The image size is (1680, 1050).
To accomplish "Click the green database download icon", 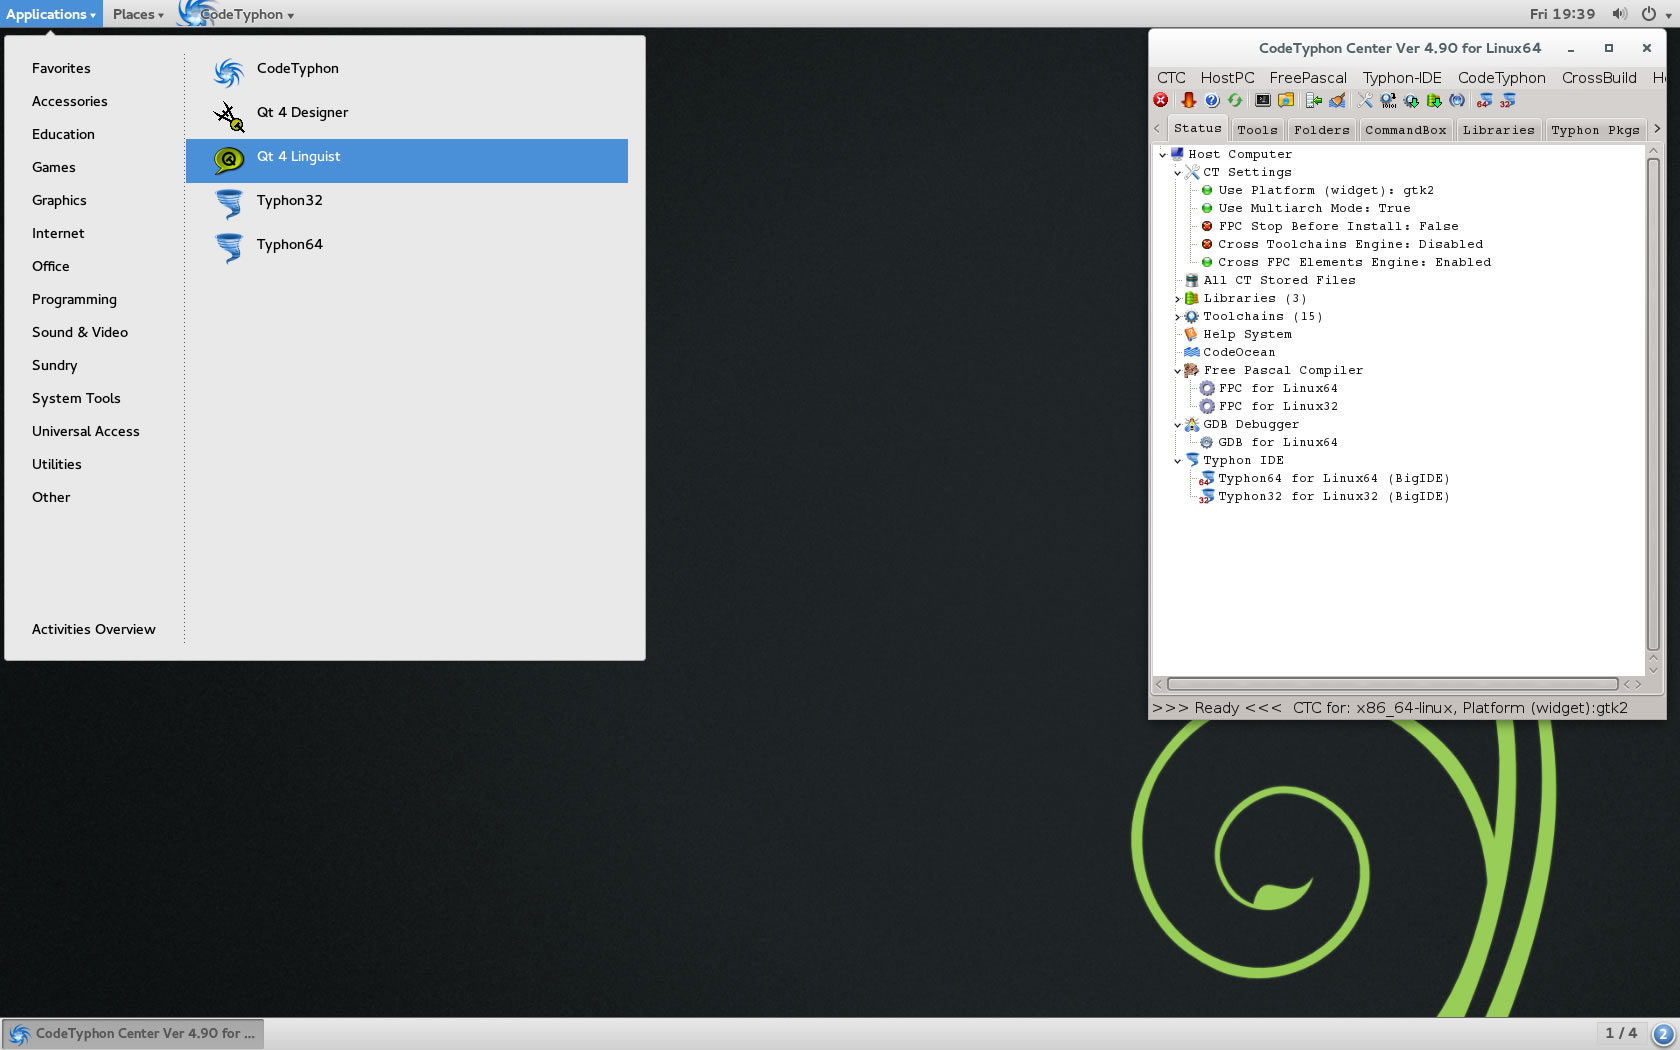I will [x=1434, y=100].
